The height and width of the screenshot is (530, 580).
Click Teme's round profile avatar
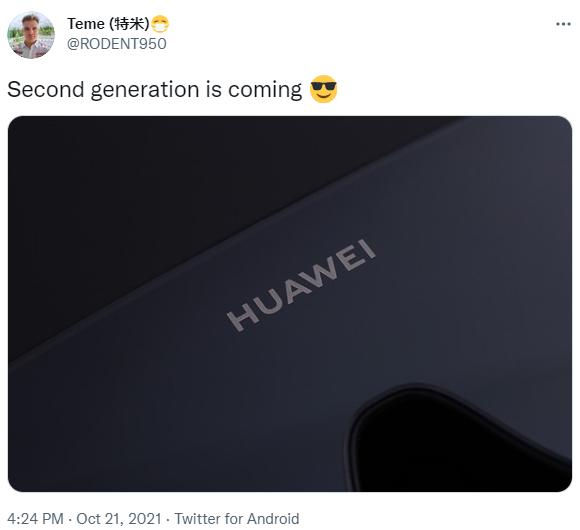pos(31,35)
